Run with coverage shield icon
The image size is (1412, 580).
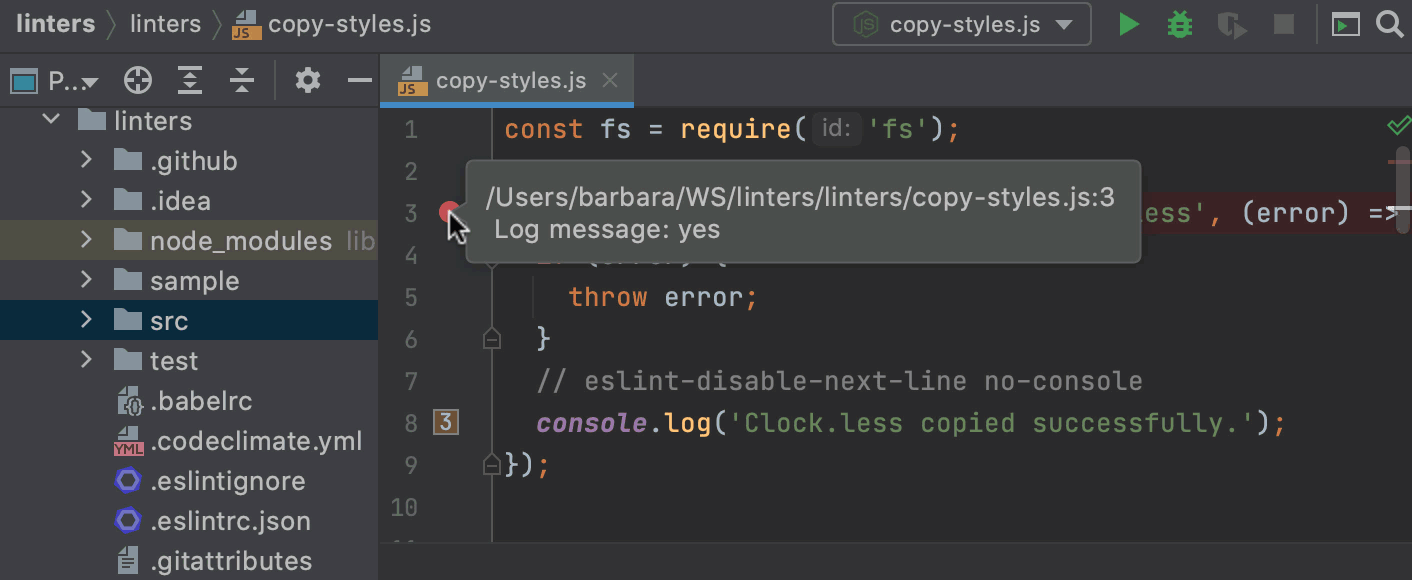[1232, 25]
